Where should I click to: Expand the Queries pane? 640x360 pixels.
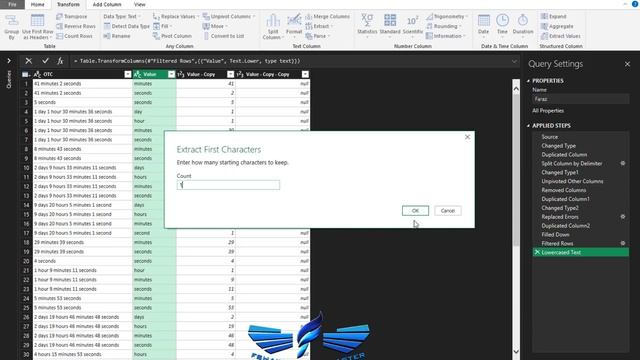[x=9, y=61]
